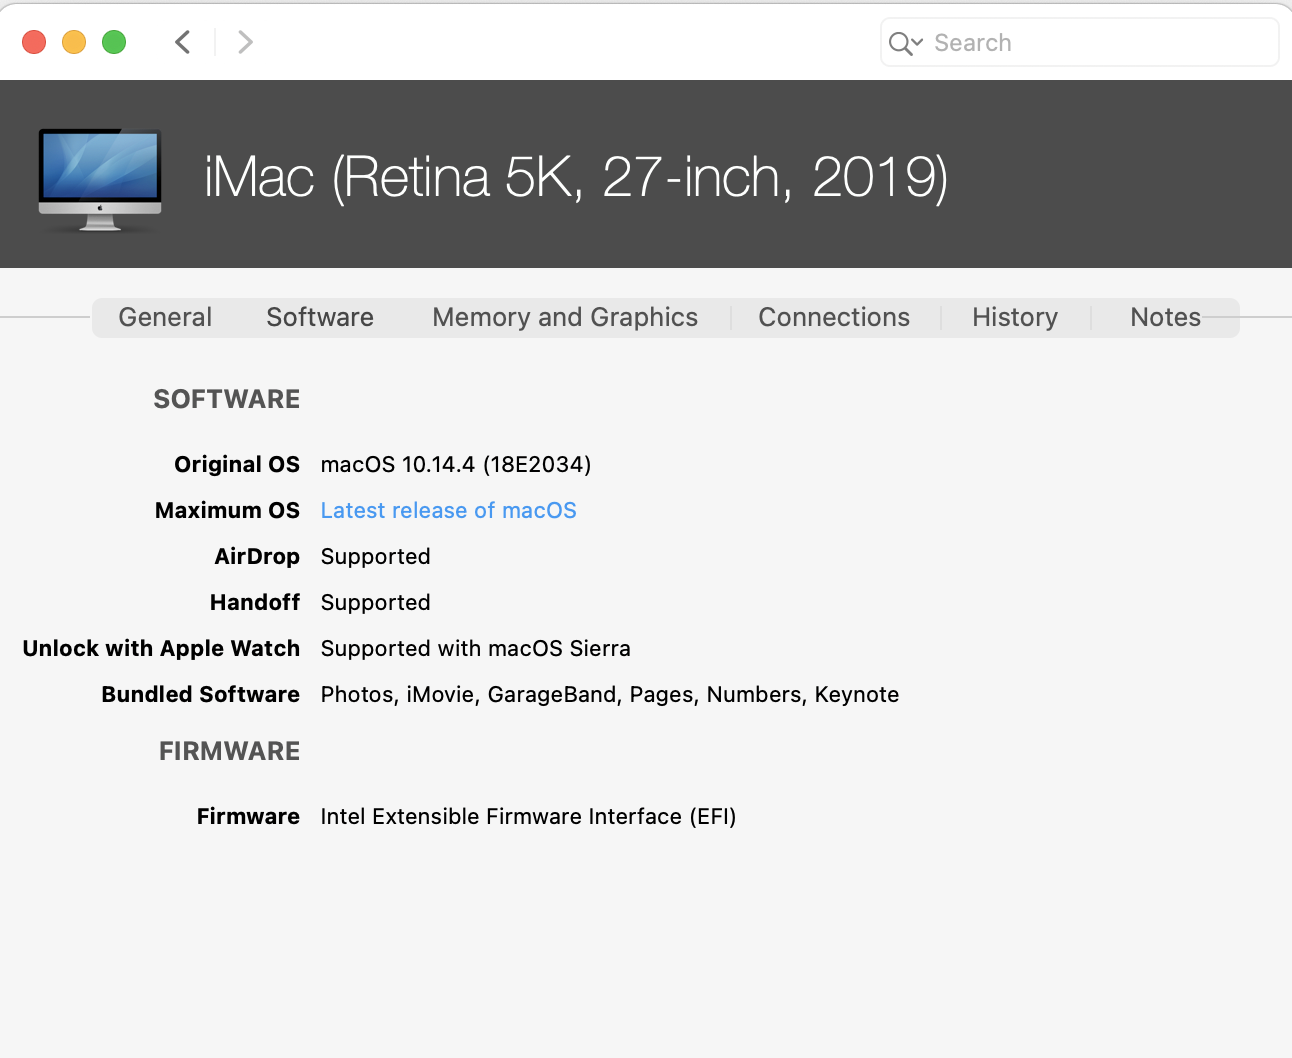Click the Handoff row label

pos(255,602)
